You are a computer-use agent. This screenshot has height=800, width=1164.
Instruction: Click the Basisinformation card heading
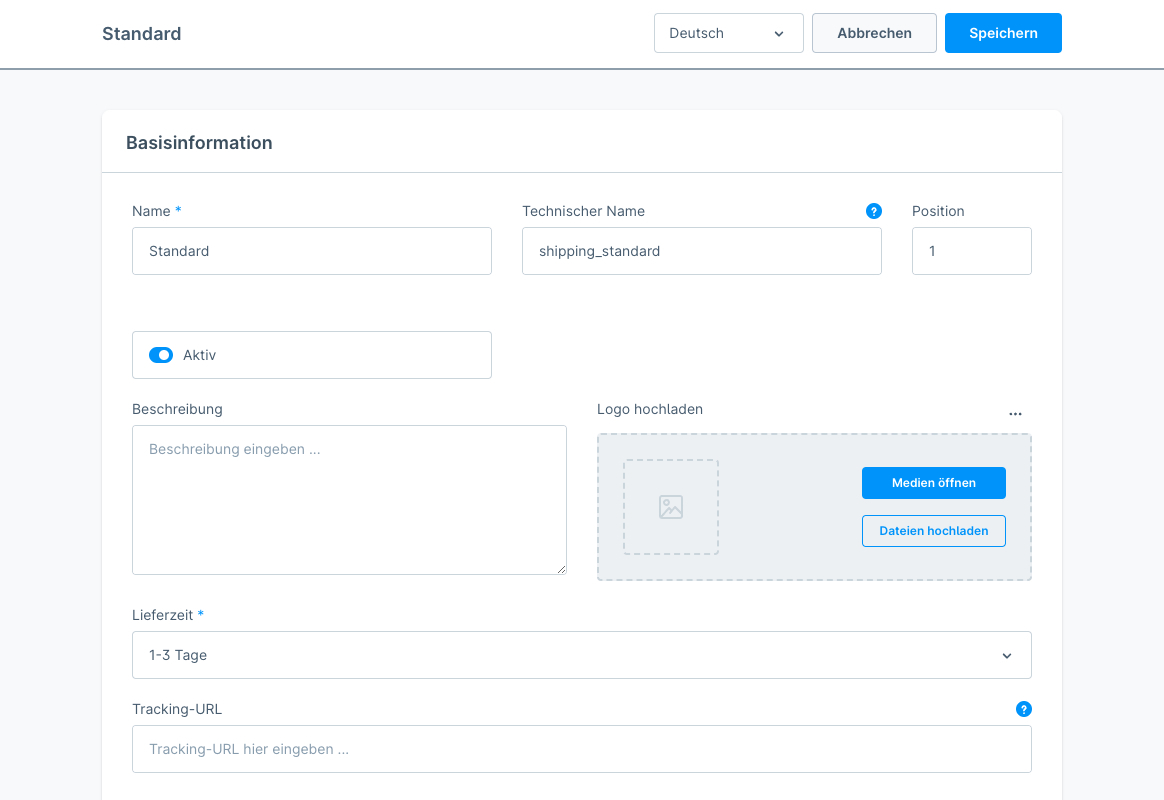[x=199, y=143]
